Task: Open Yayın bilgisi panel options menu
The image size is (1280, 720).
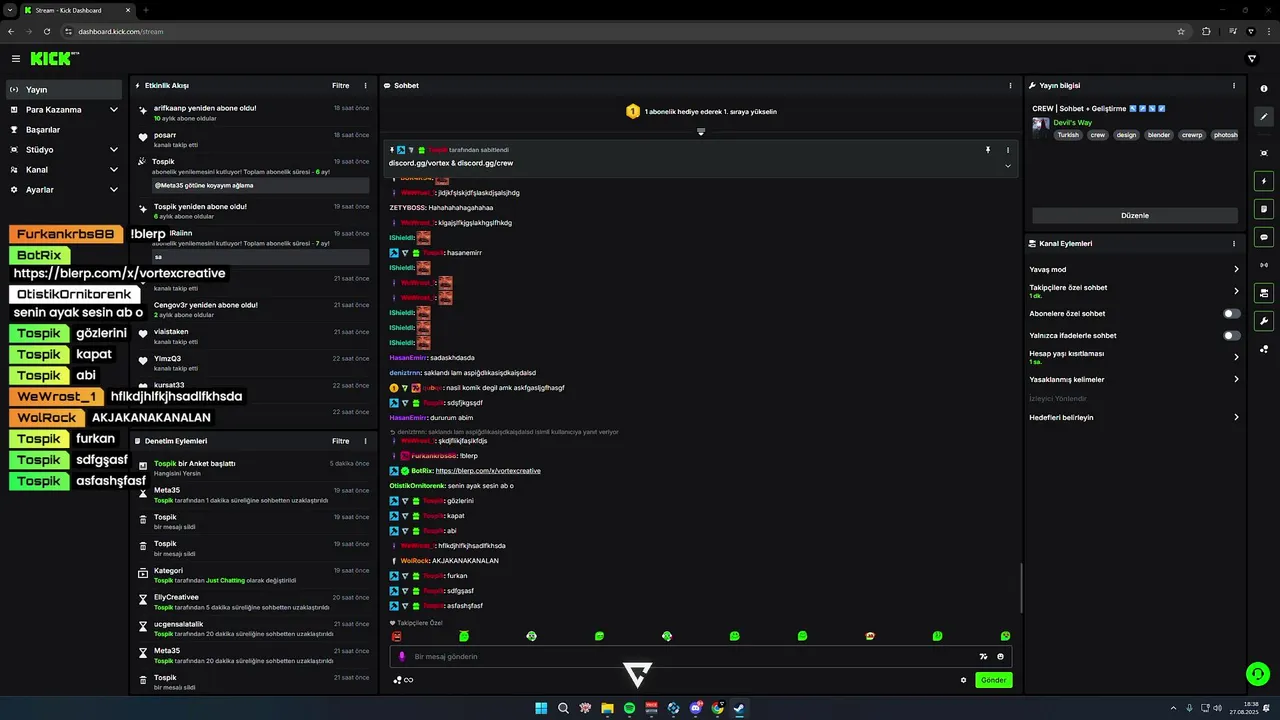Action: 1234,86
